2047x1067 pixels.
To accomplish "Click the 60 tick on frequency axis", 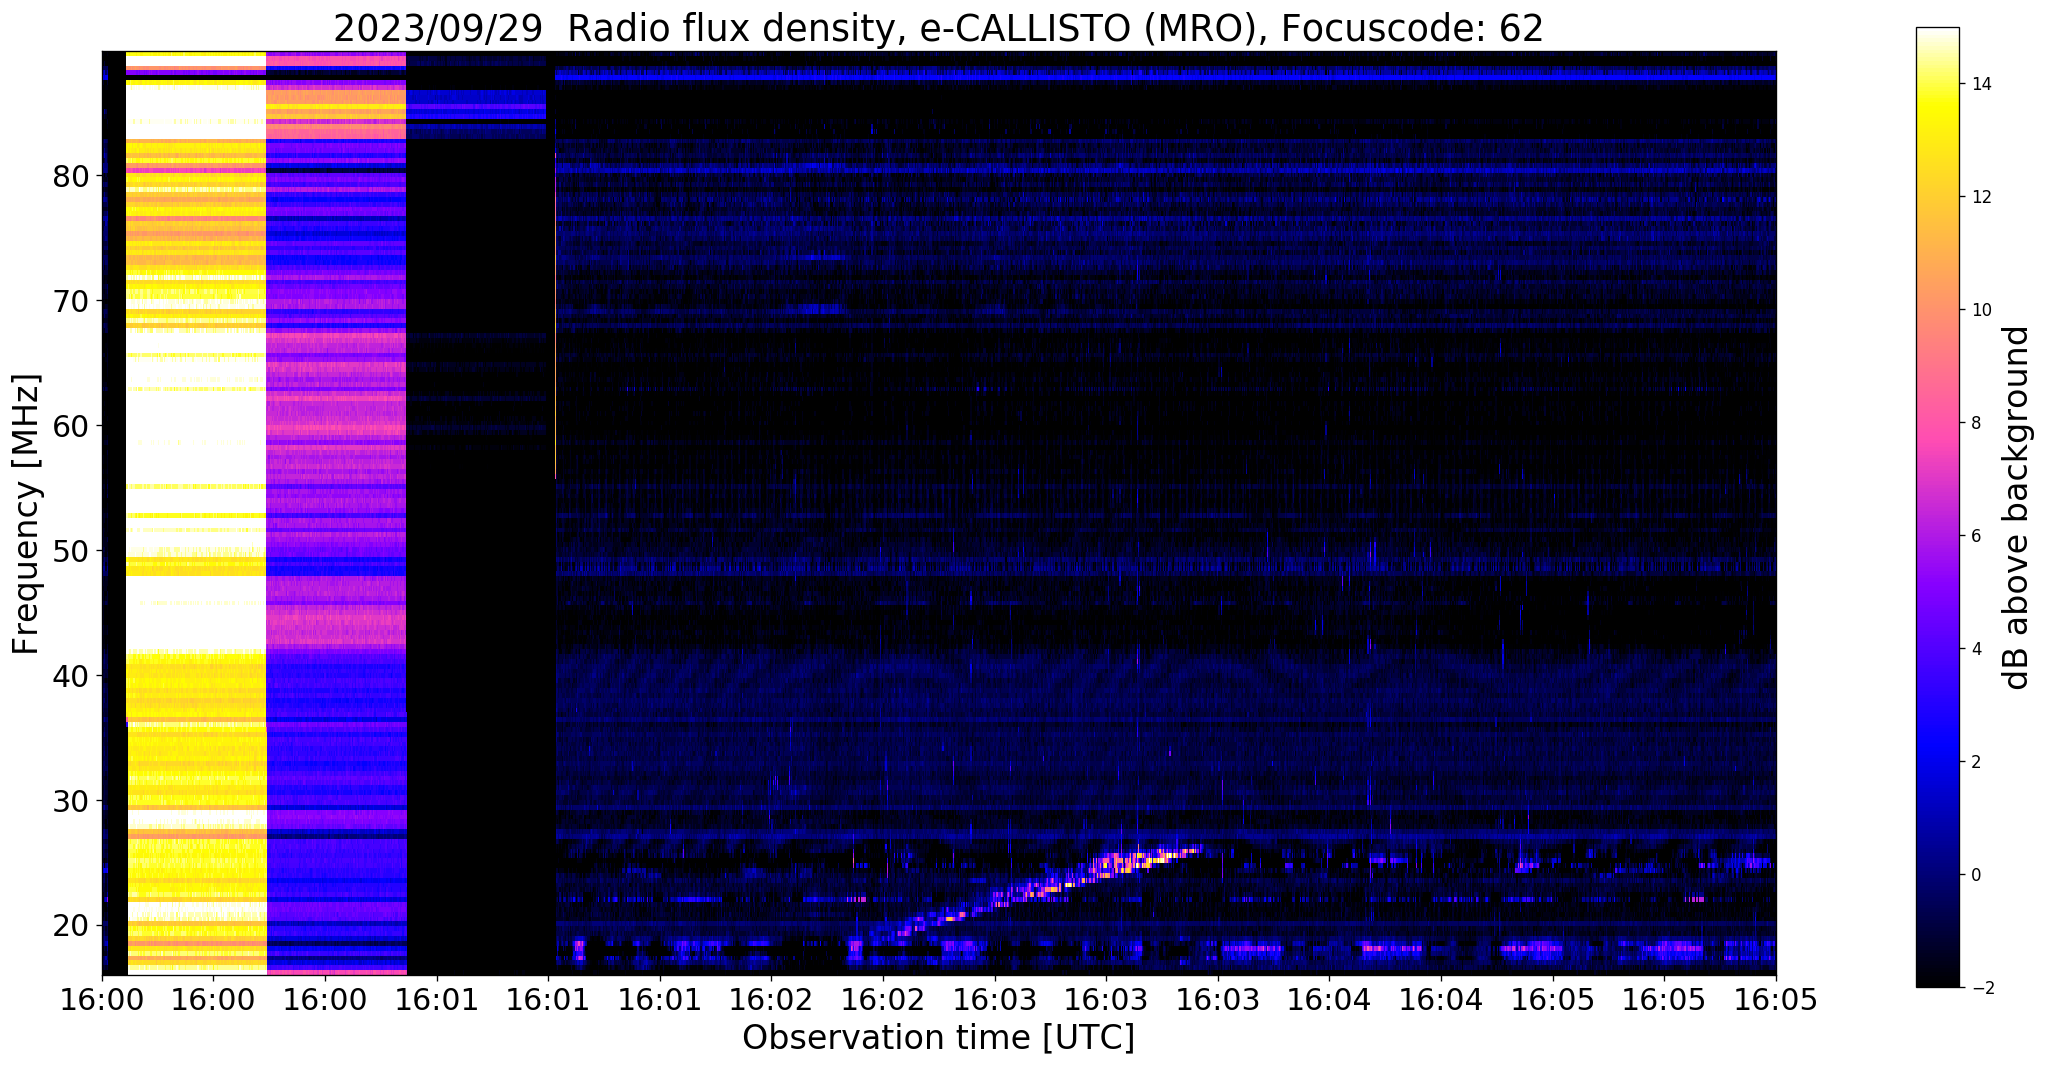I will (x=72, y=426).
